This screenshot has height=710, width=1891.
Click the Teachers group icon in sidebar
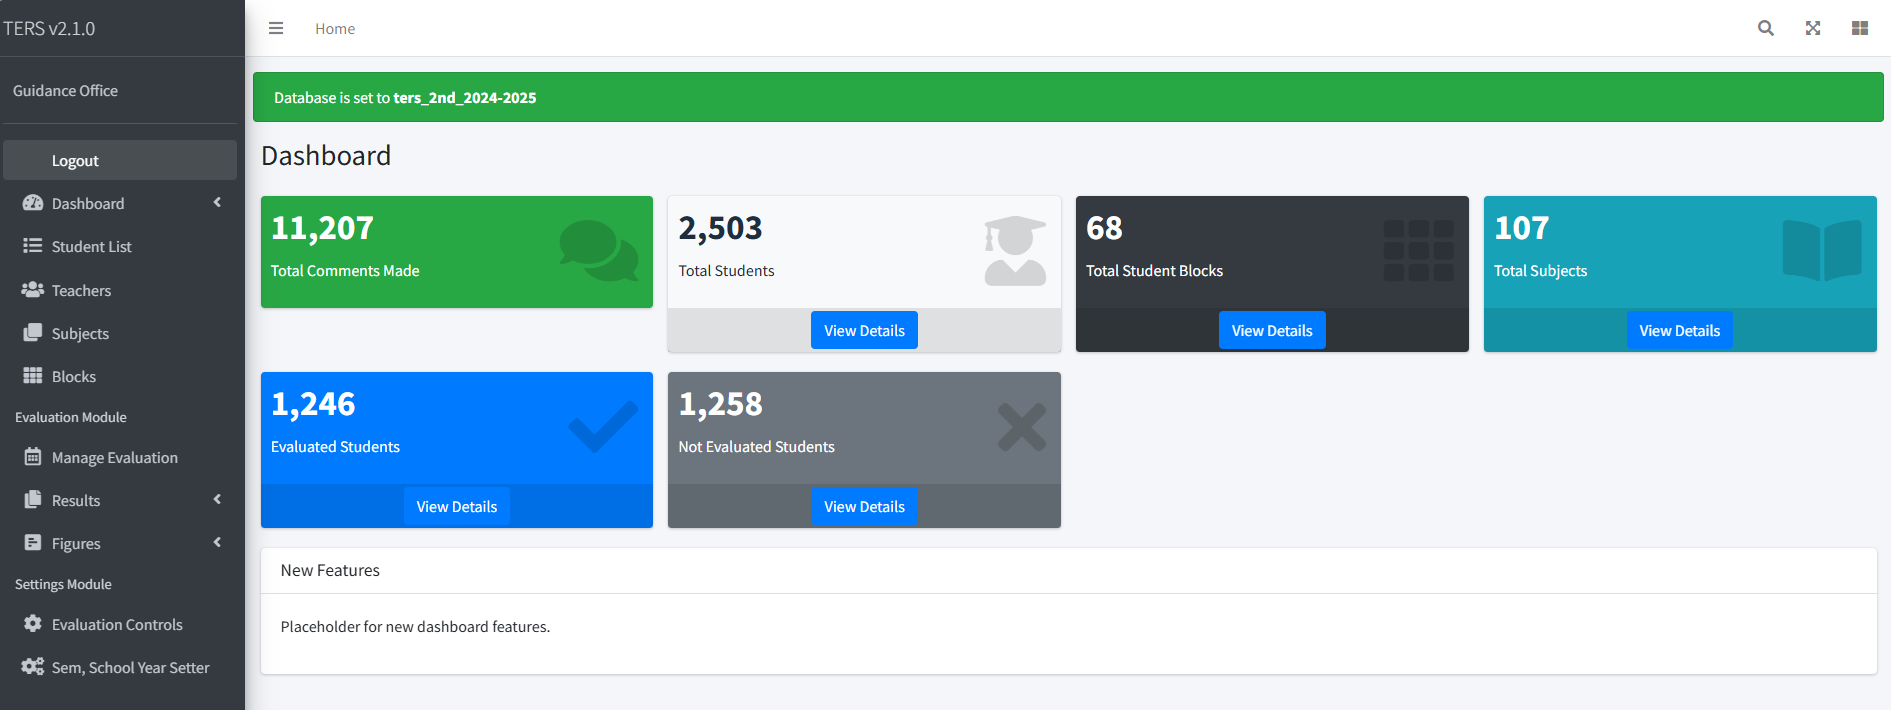[33, 290]
